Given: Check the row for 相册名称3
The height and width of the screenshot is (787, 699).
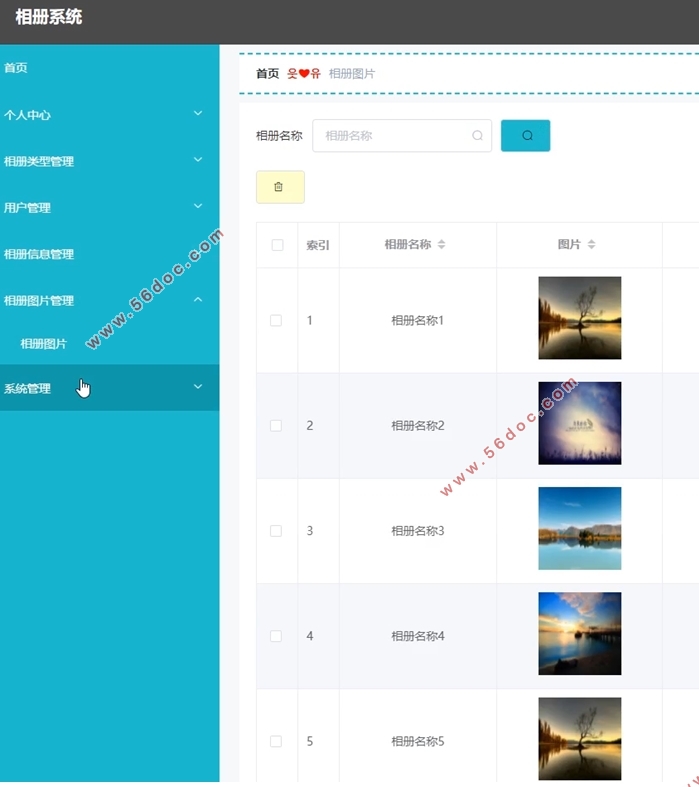Looking at the screenshot, I should (x=276, y=531).
